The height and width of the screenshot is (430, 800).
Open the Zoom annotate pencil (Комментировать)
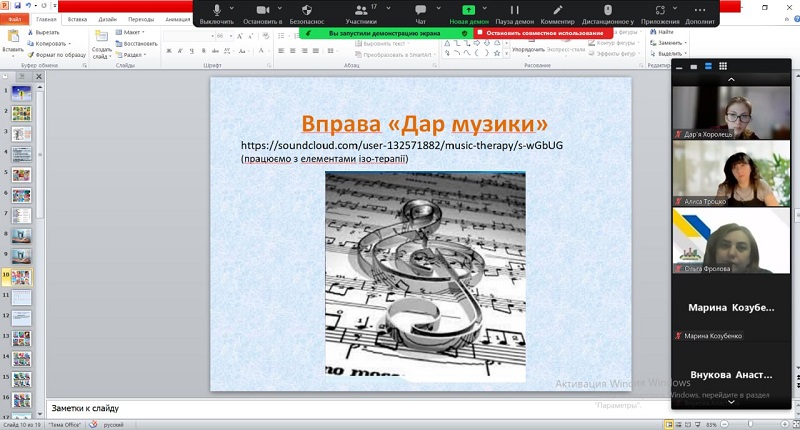coord(558,14)
